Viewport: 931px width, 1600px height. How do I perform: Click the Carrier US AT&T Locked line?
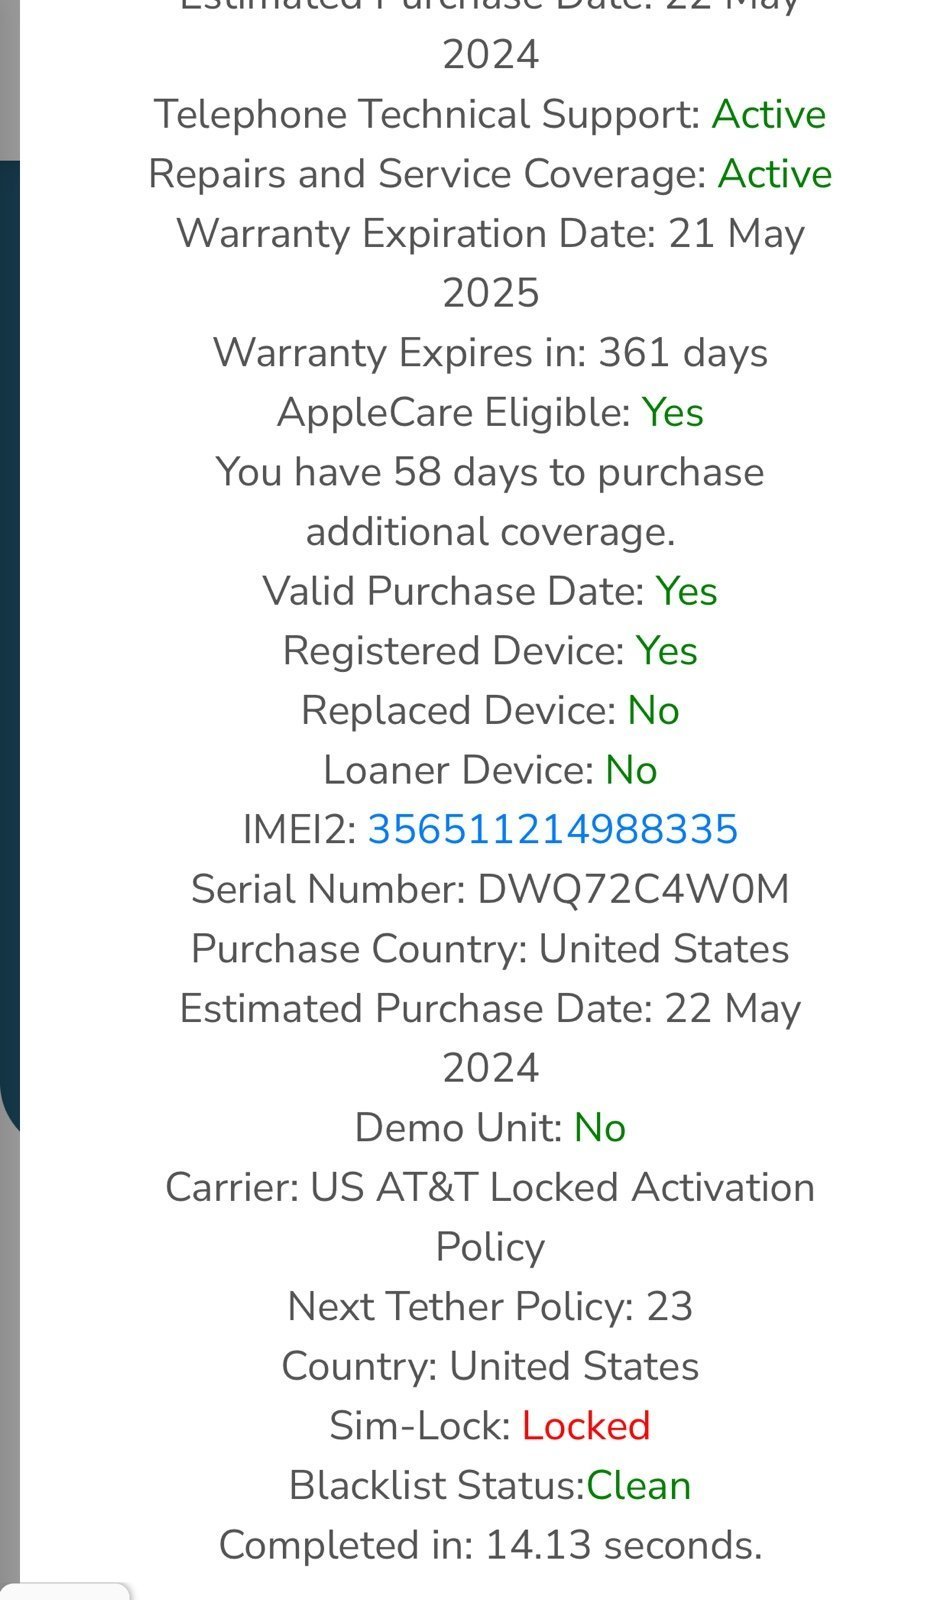coord(490,1188)
